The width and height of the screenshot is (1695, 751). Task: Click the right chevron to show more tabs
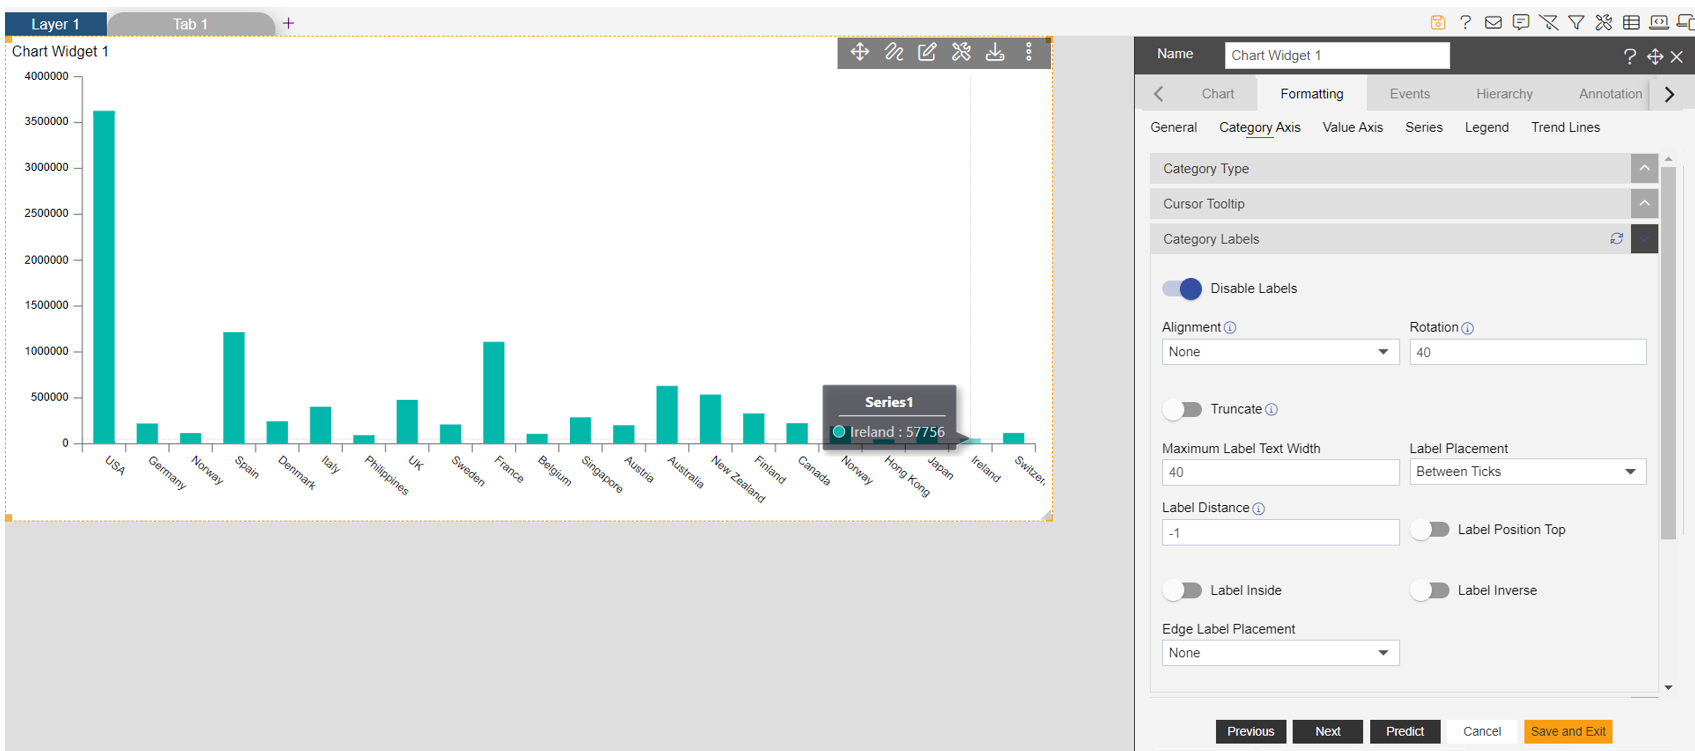(1669, 94)
